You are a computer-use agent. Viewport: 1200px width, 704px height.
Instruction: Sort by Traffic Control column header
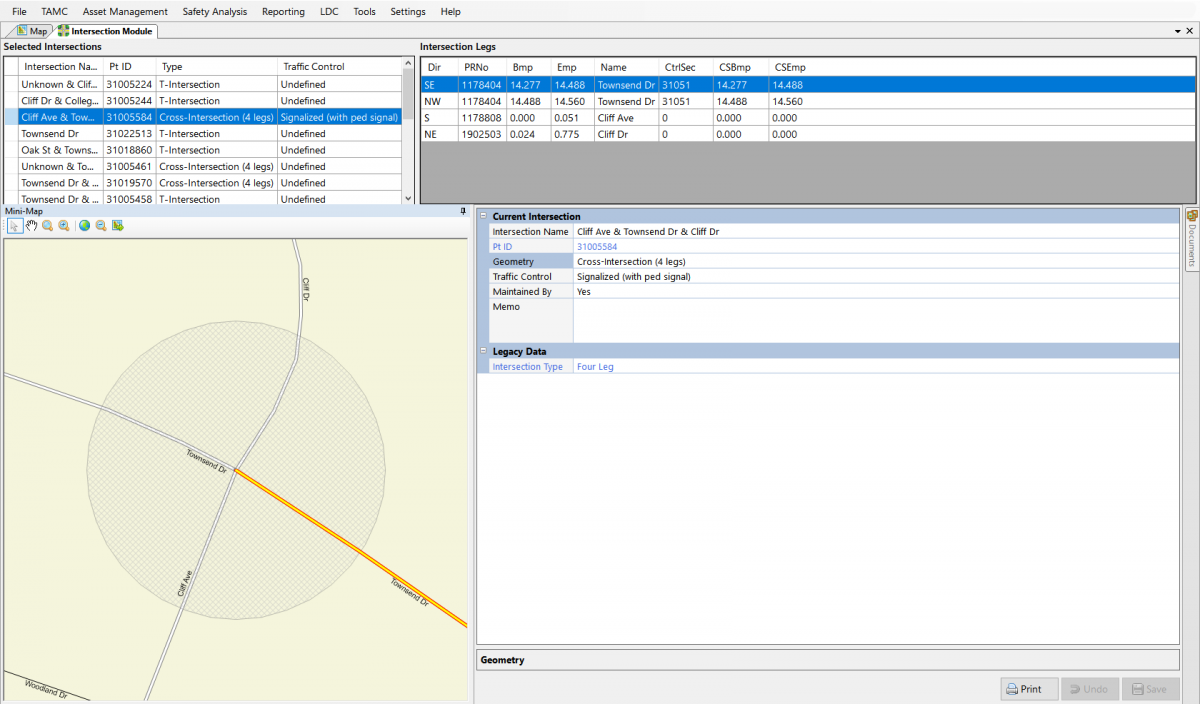(x=314, y=67)
